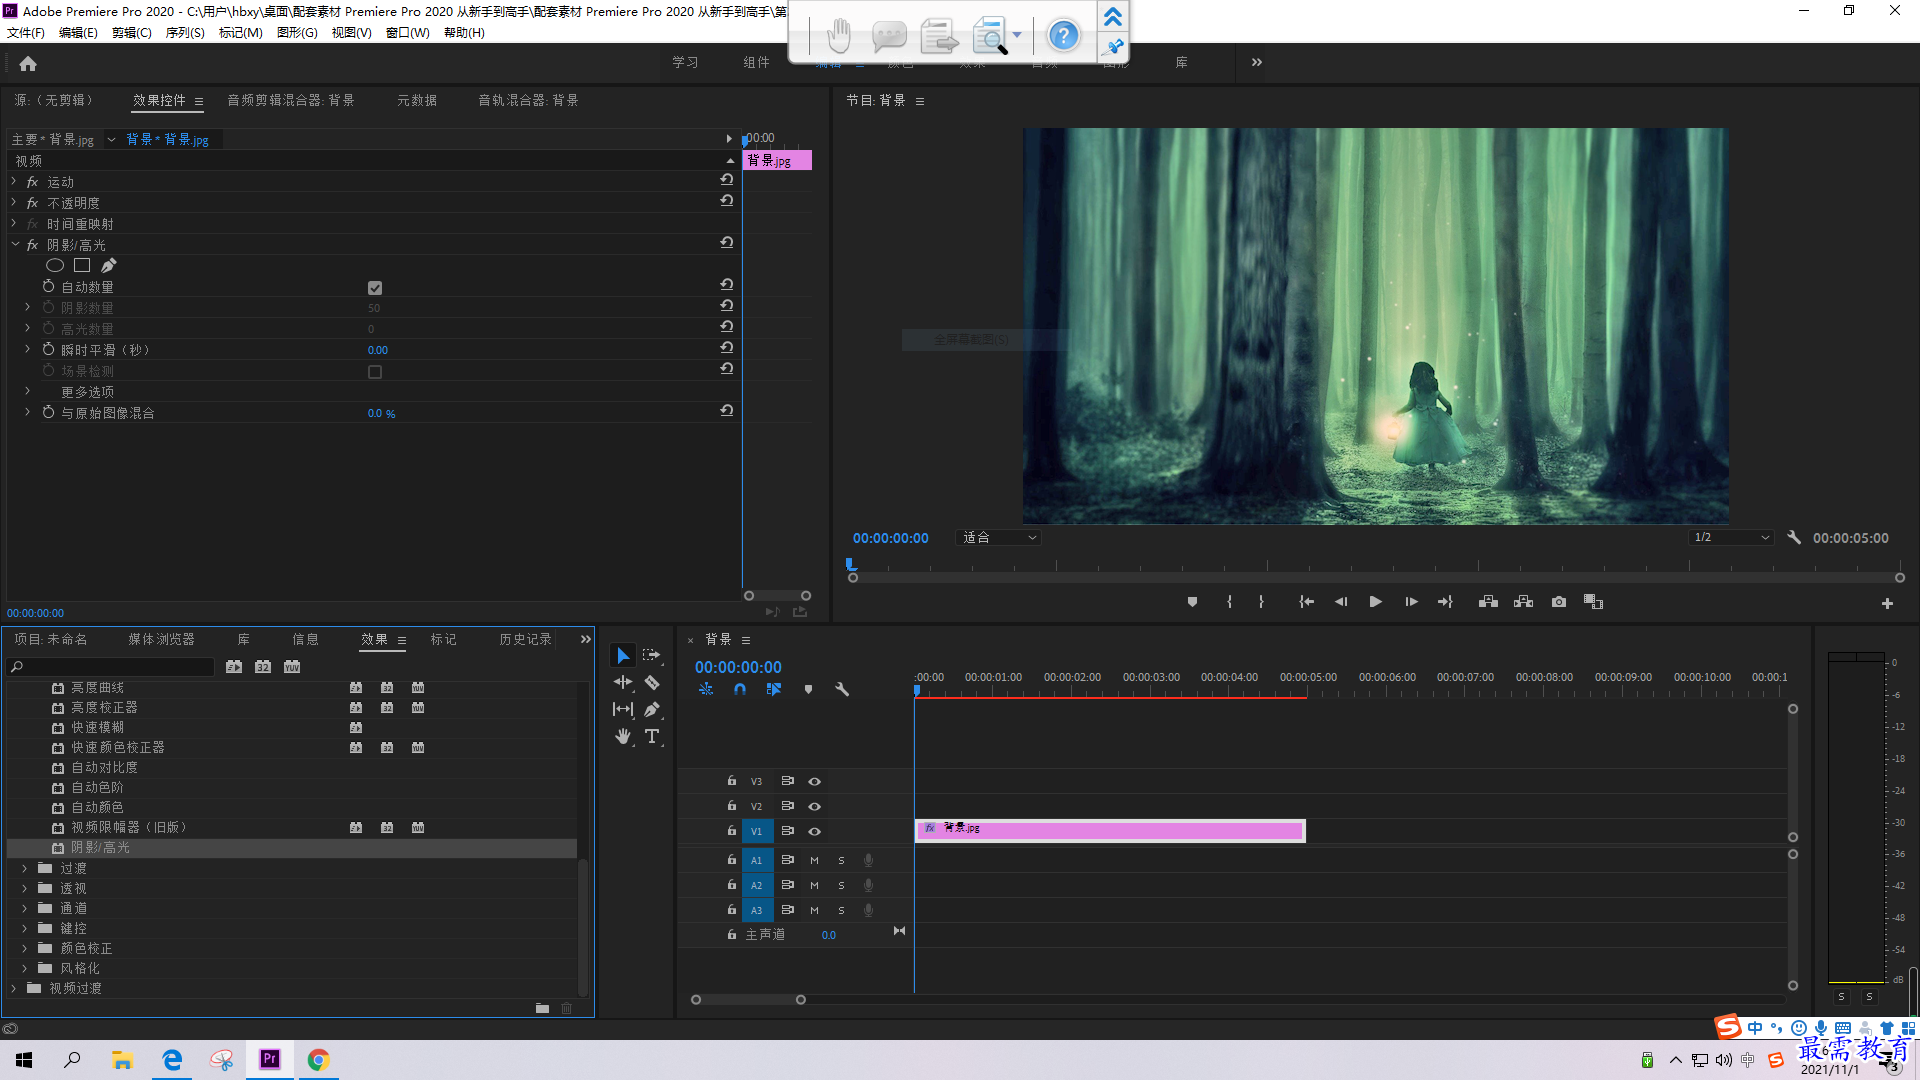Select the Track Select Forward tool
The height and width of the screenshot is (1080, 1920).
(x=652, y=655)
